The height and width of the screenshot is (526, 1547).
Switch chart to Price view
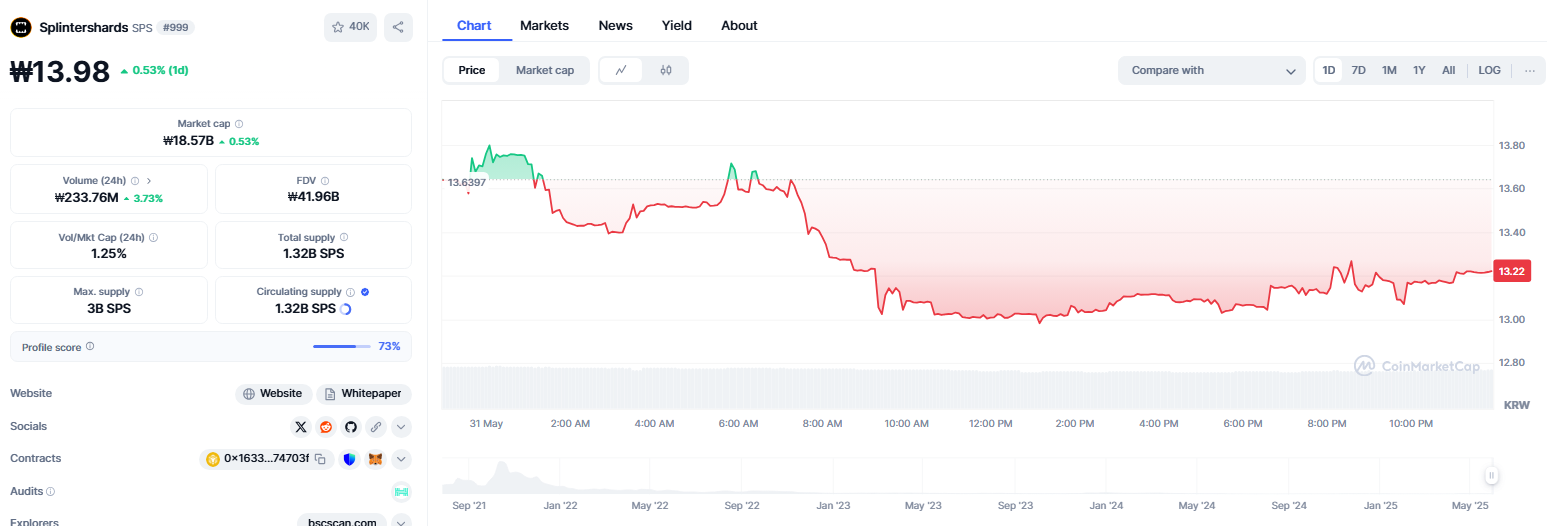point(472,70)
